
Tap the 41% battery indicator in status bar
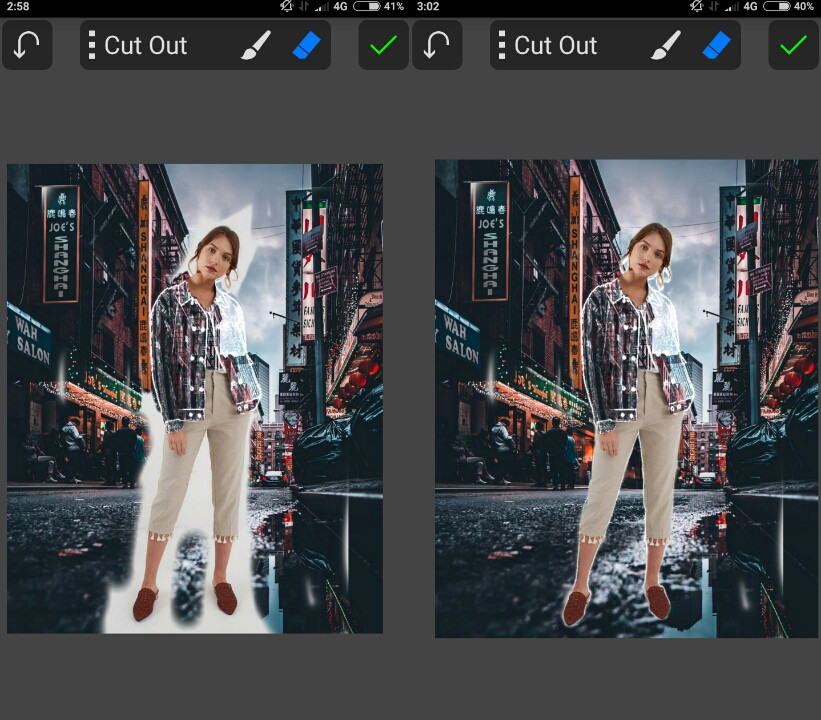[380, 6]
